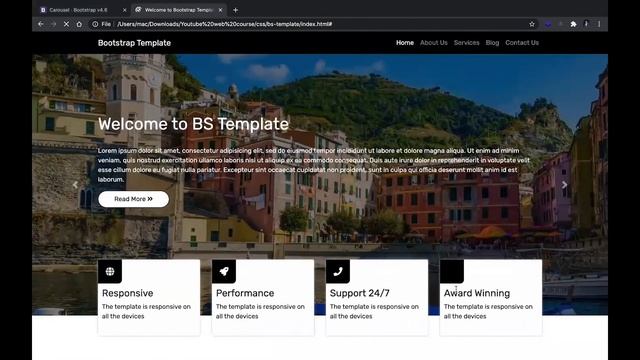
Task: Click the globe icon on Responsive card
Action: (x=110, y=271)
